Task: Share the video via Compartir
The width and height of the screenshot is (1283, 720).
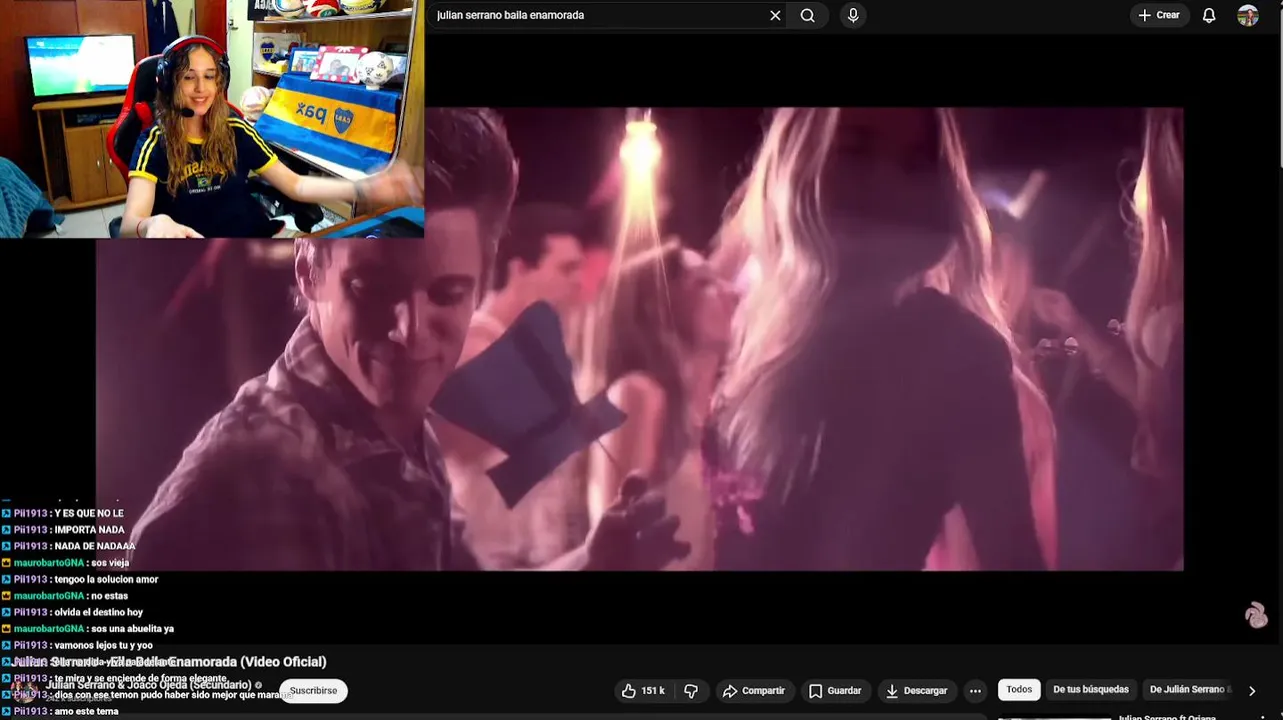Action: [754, 691]
